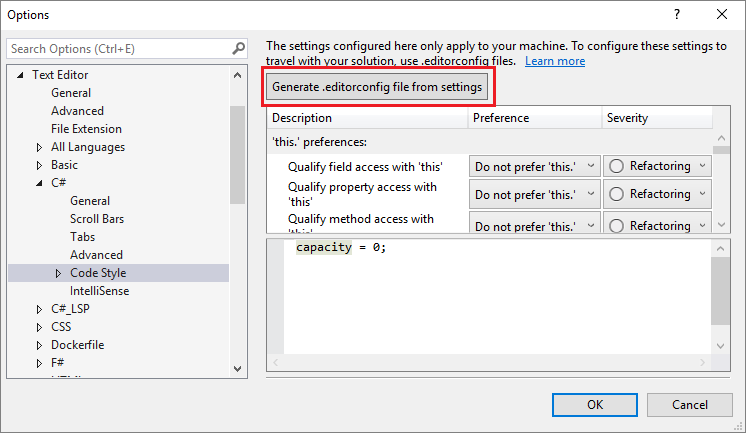Click the code preview scroll-down arrow
The image size is (746, 433).
[720, 346]
